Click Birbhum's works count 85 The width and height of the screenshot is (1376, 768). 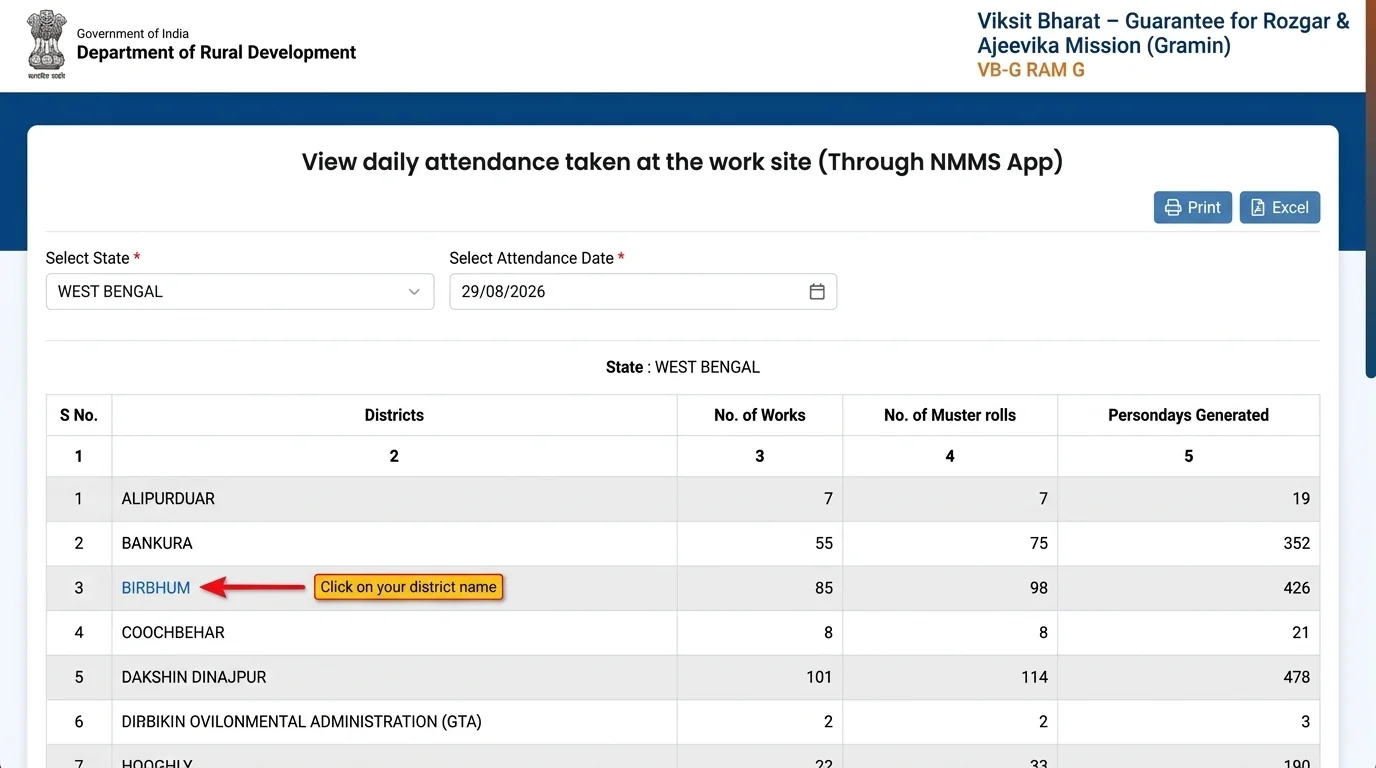824,588
